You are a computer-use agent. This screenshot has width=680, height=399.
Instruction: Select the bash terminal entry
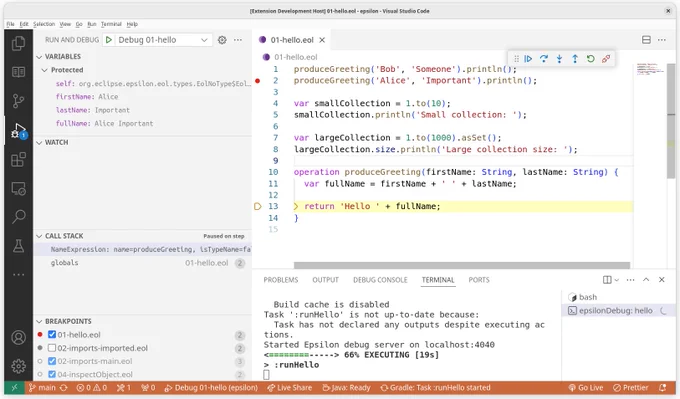click(618, 297)
